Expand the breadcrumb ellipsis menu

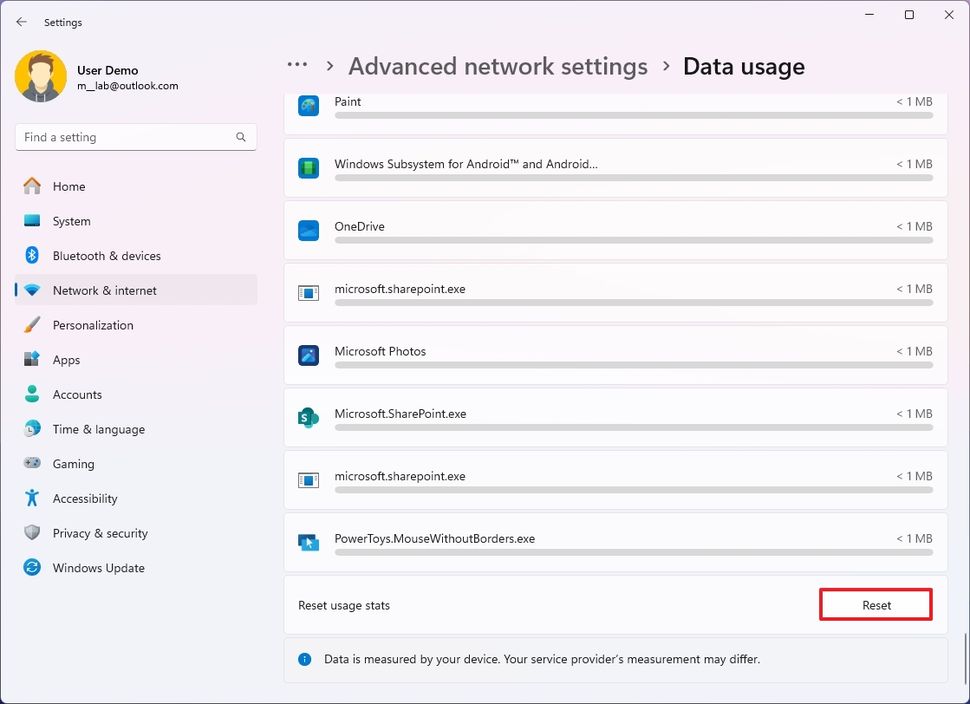297,64
